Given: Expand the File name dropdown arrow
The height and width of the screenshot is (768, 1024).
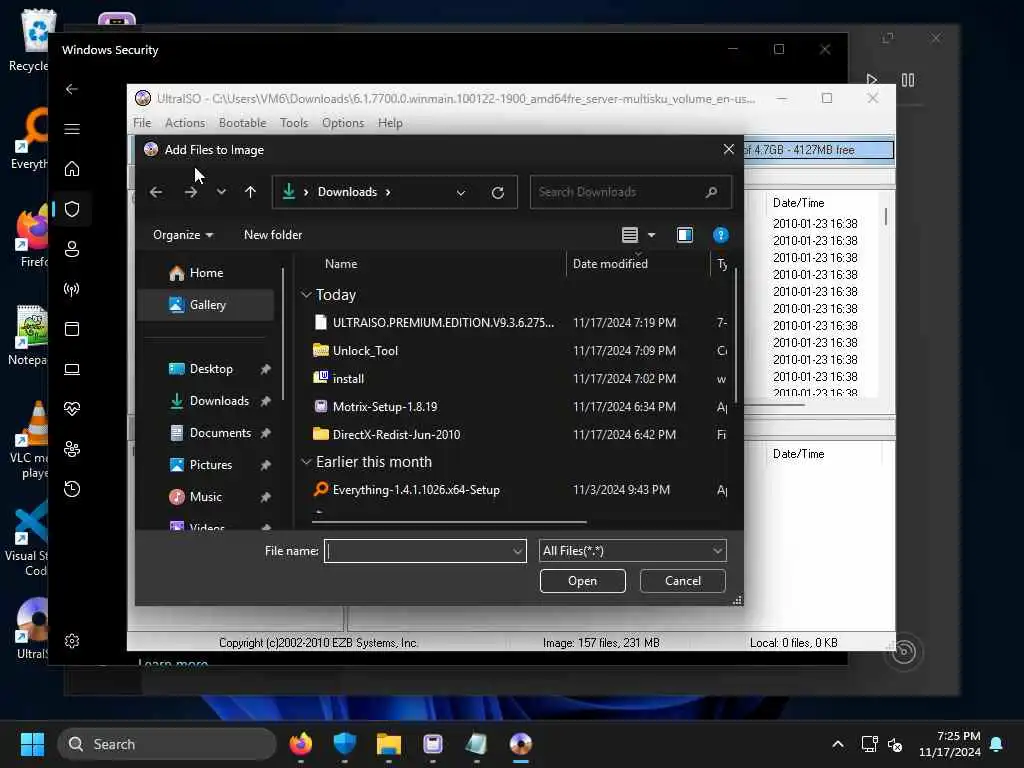Looking at the screenshot, I should click(x=517, y=551).
